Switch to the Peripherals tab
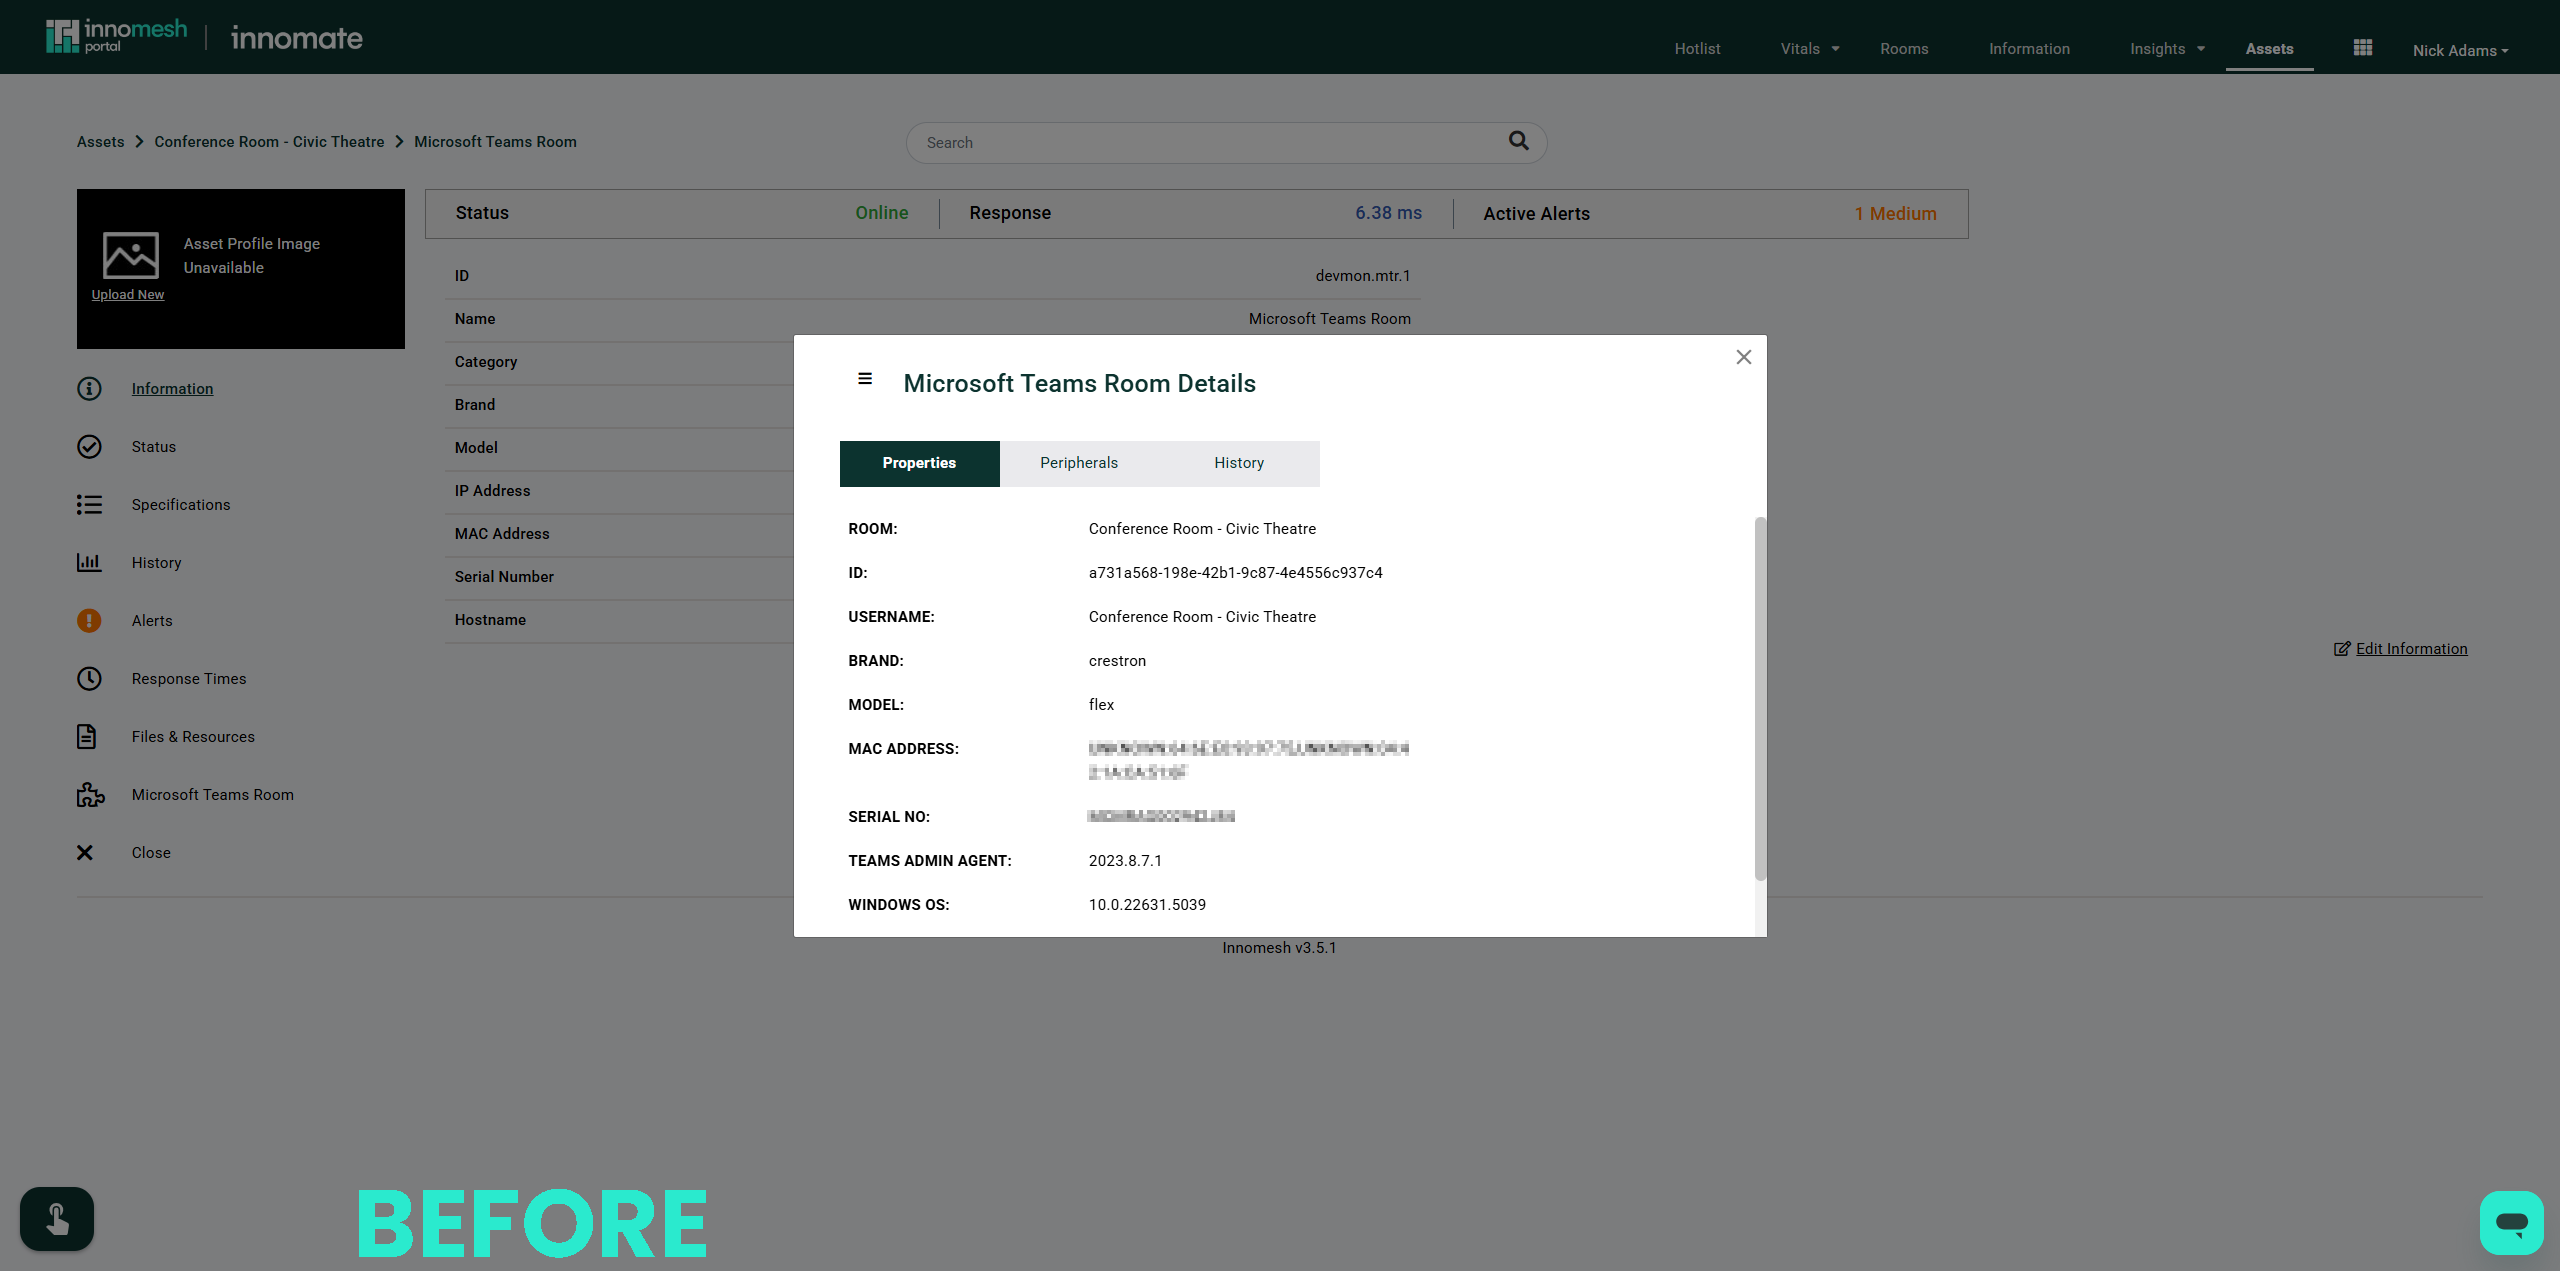This screenshot has width=2560, height=1271. [x=1079, y=464]
